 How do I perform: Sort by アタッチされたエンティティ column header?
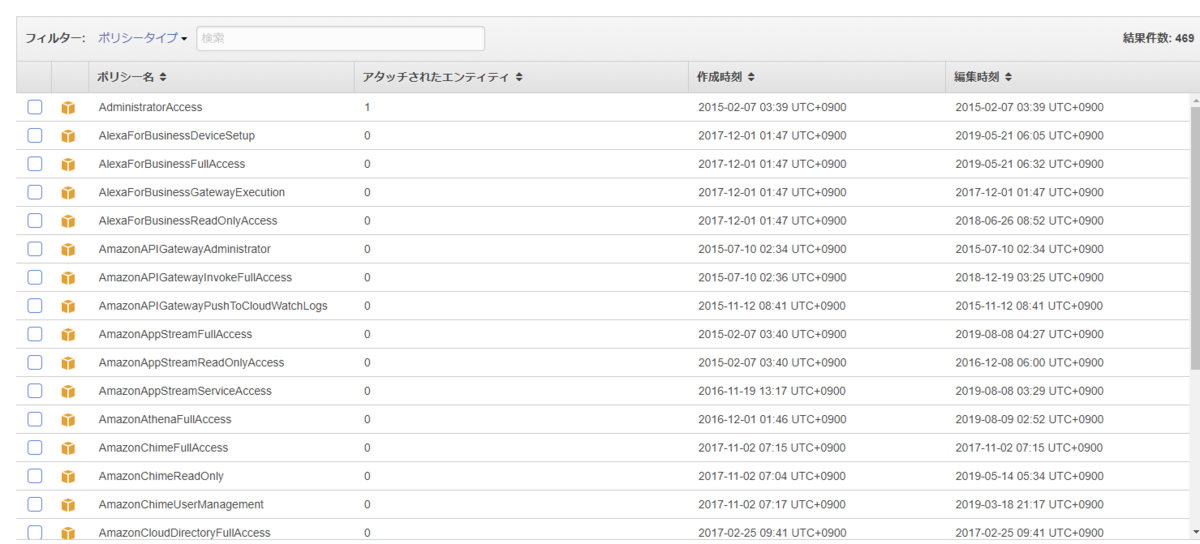click(x=443, y=77)
